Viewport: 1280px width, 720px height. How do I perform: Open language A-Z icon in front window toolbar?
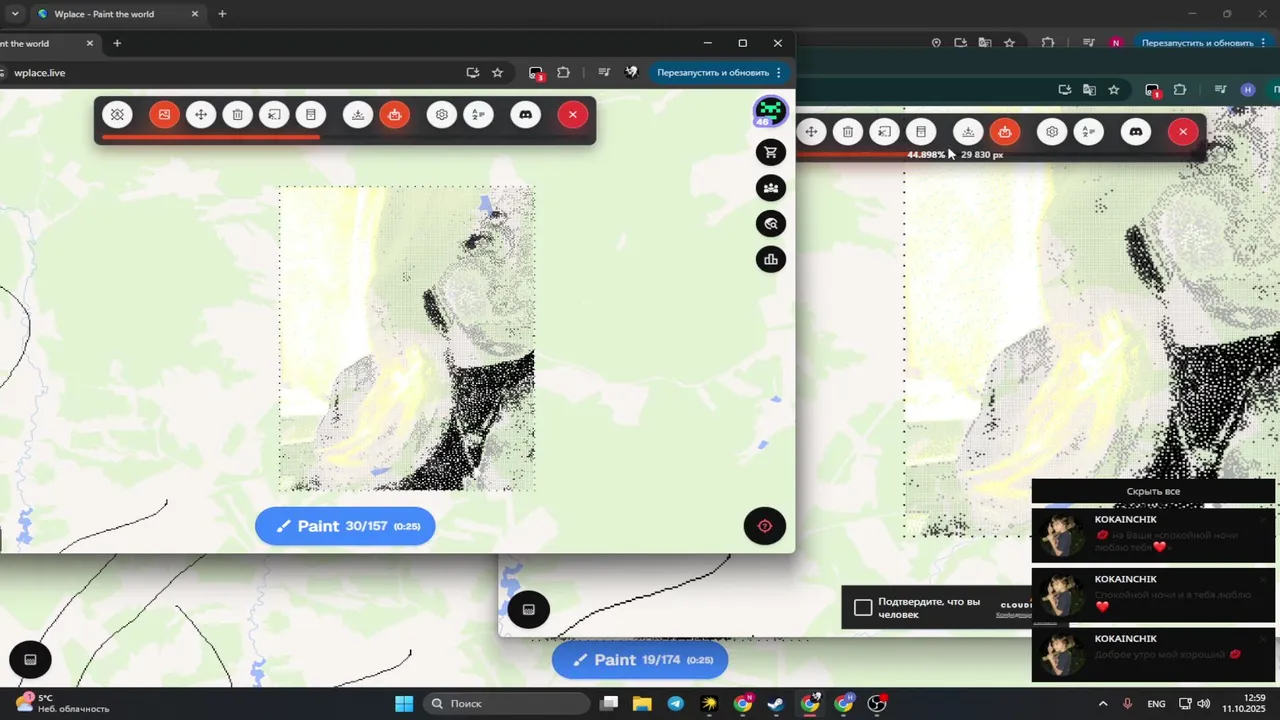coord(478,115)
